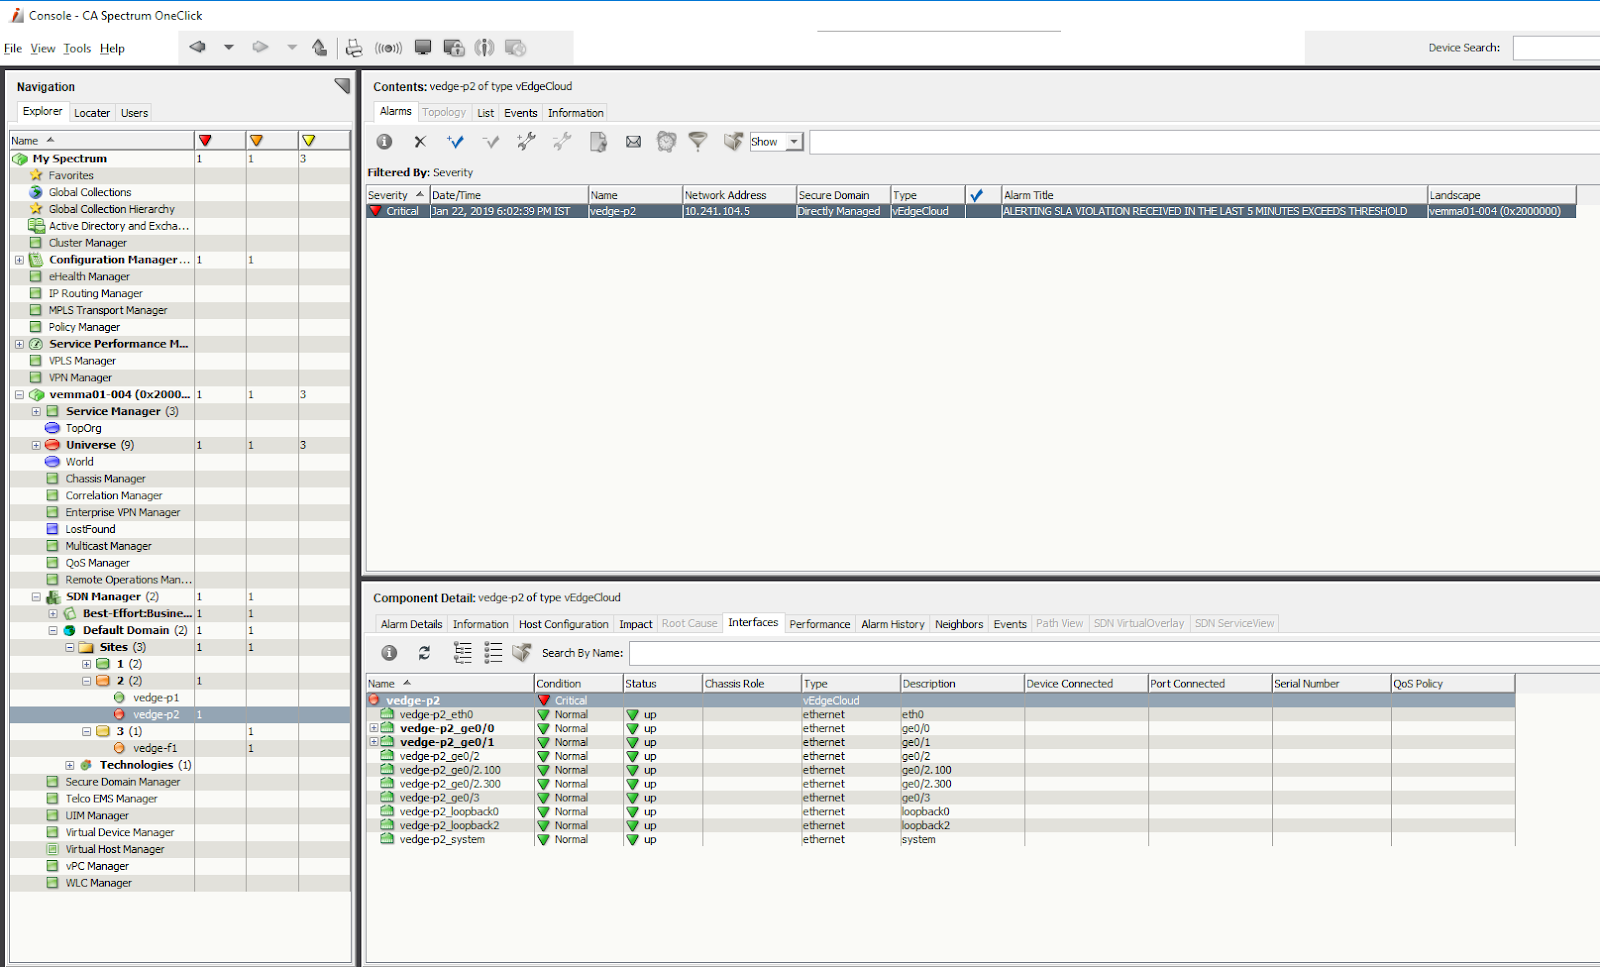Open the Show dropdown in Alarms toolbar
The height and width of the screenshot is (967, 1600).
[x=776, y=142]
